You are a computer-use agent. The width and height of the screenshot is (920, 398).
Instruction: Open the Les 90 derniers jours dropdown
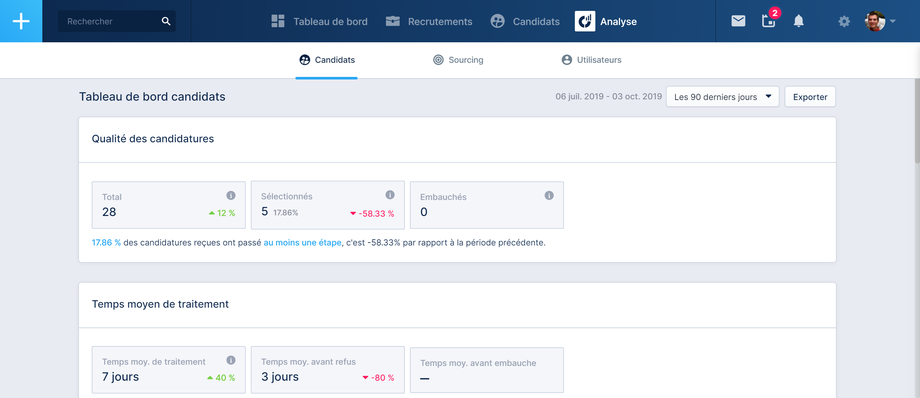coord(722,97)
